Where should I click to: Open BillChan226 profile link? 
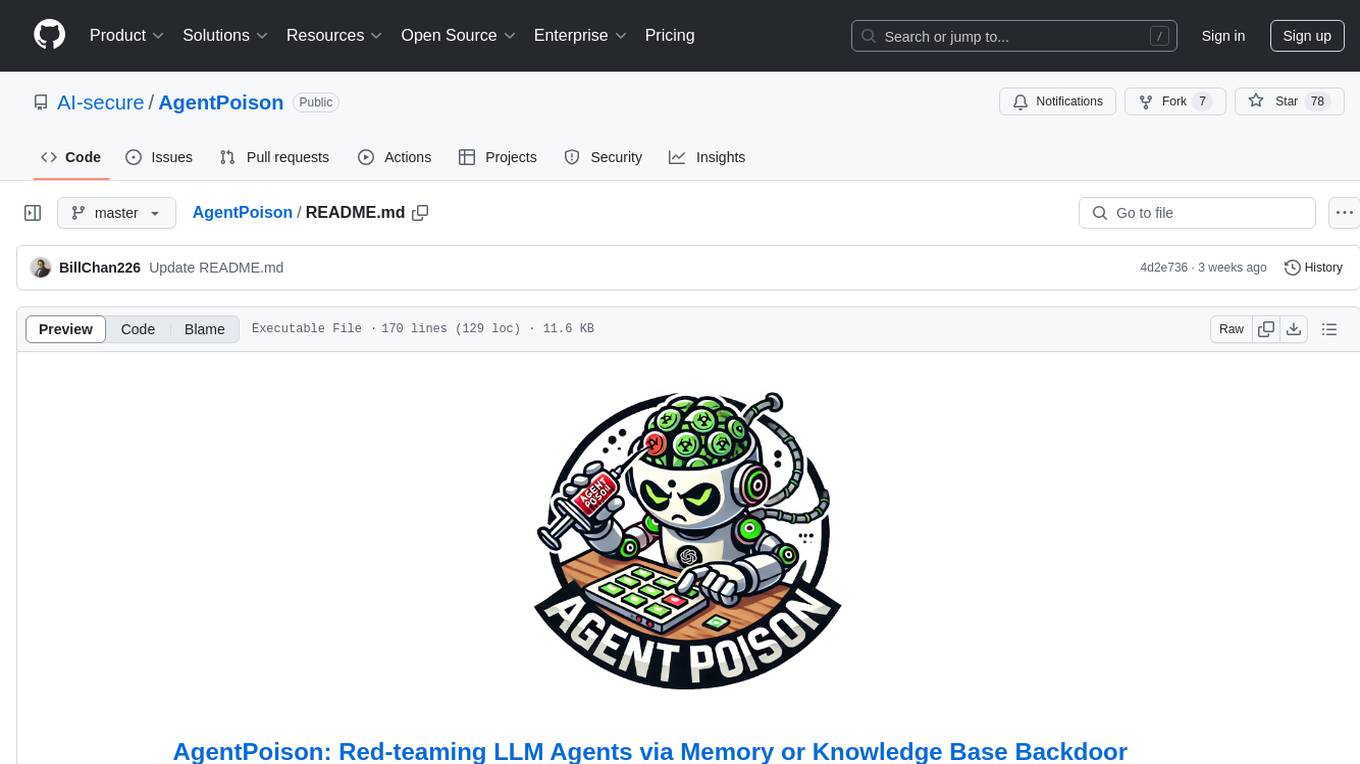[100, 267]
